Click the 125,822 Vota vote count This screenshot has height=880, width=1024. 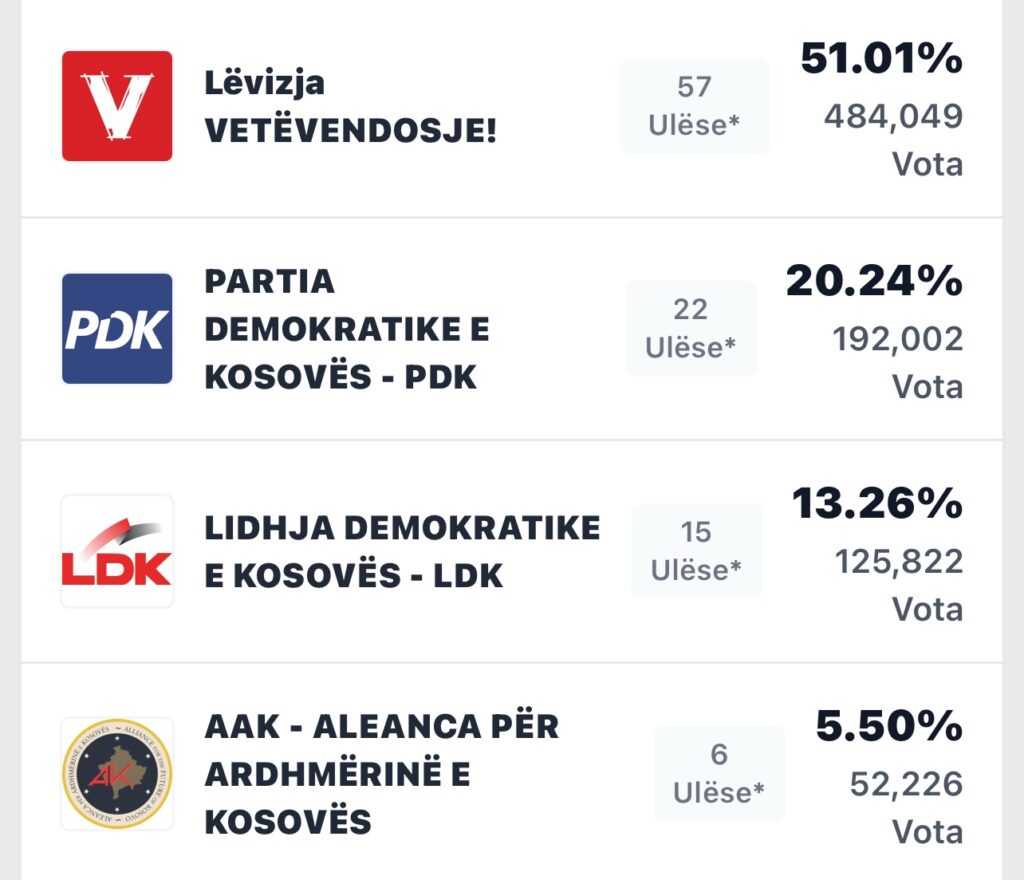[899, 584]
